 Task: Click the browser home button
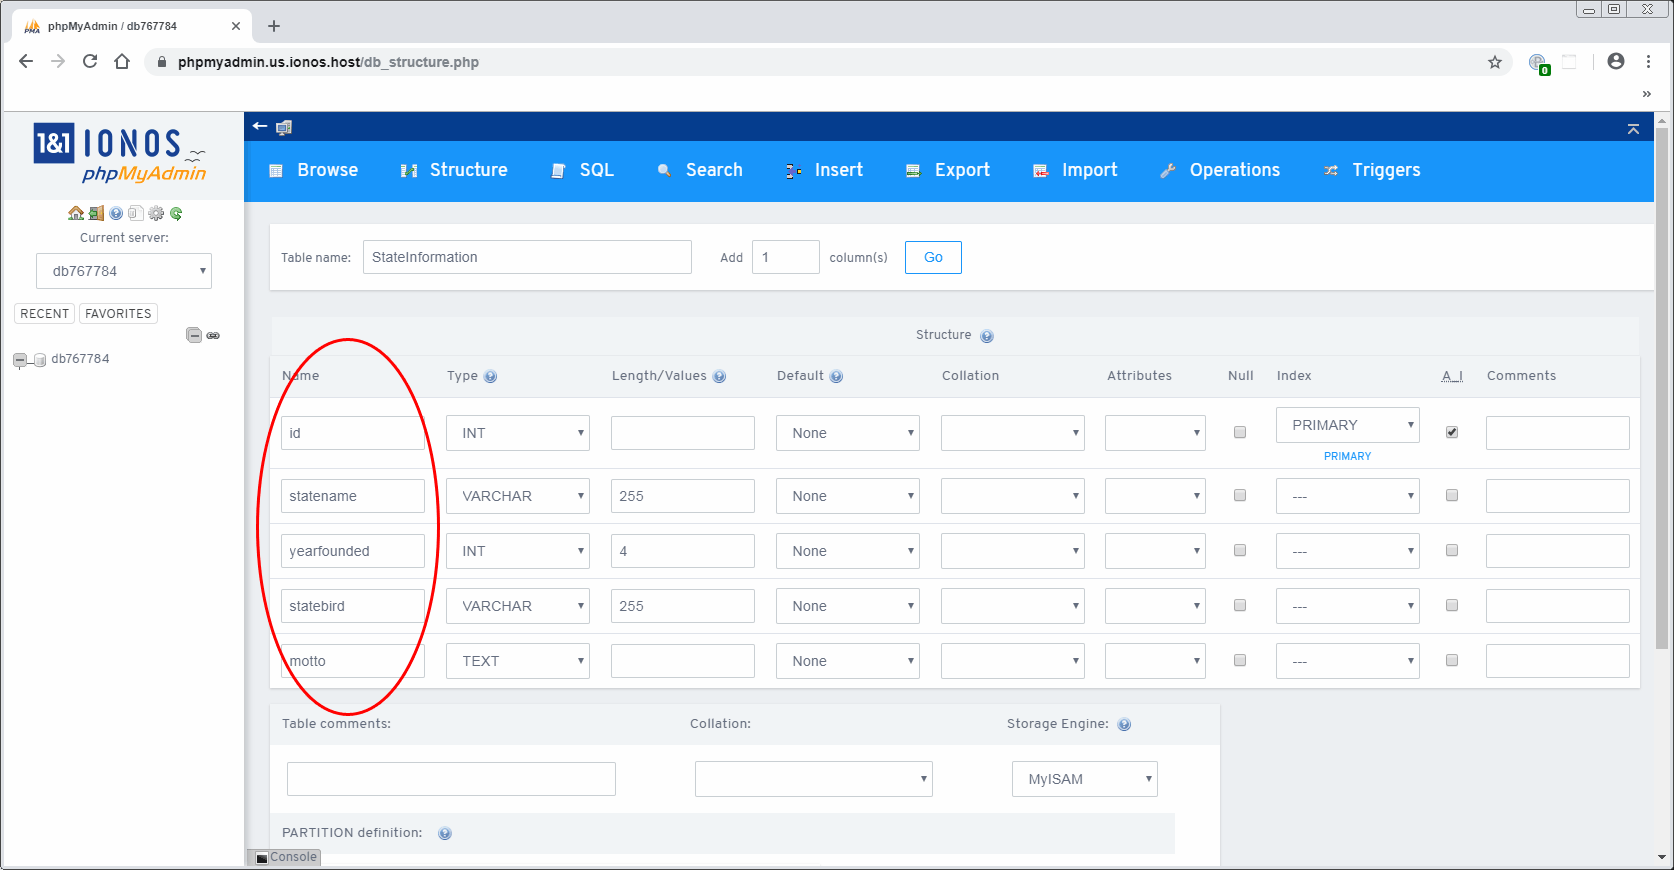(x=122, y=61)
